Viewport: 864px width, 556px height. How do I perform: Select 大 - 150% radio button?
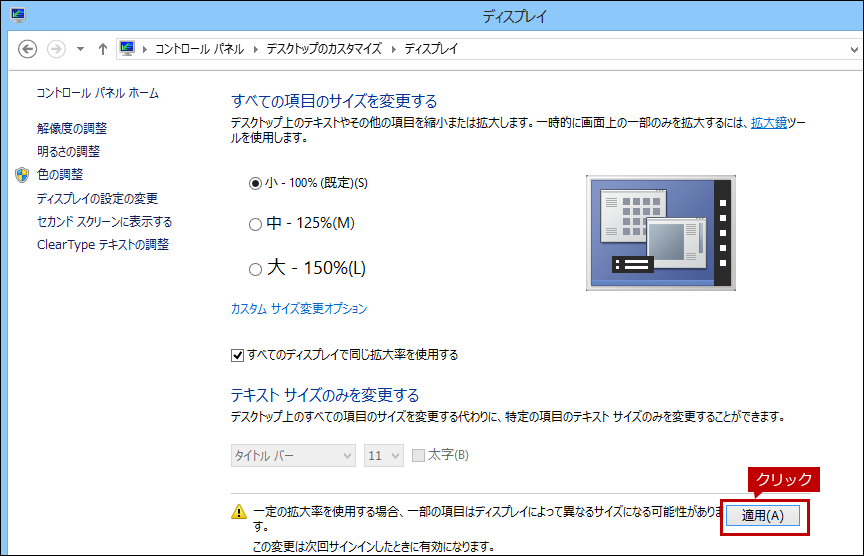click(x=255, y=269)
